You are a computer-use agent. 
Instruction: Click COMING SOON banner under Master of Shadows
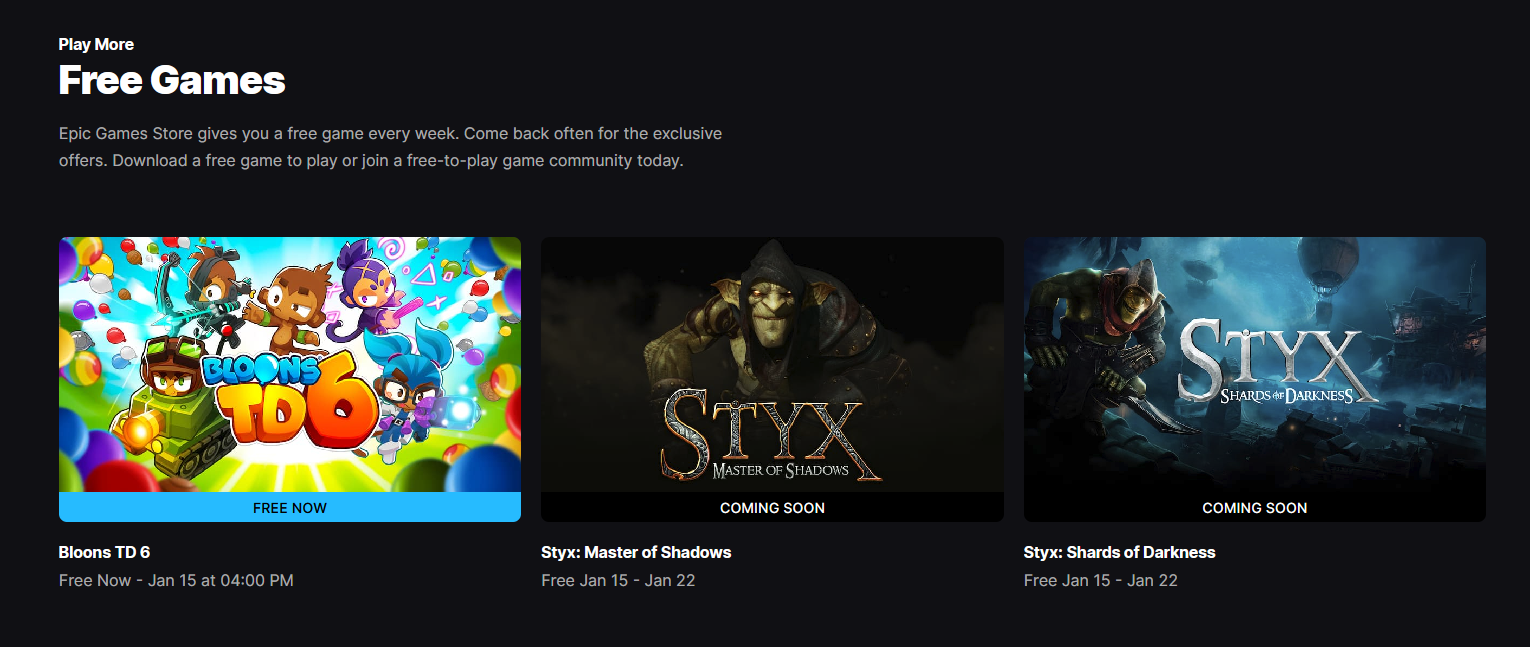tap(772, 507)
